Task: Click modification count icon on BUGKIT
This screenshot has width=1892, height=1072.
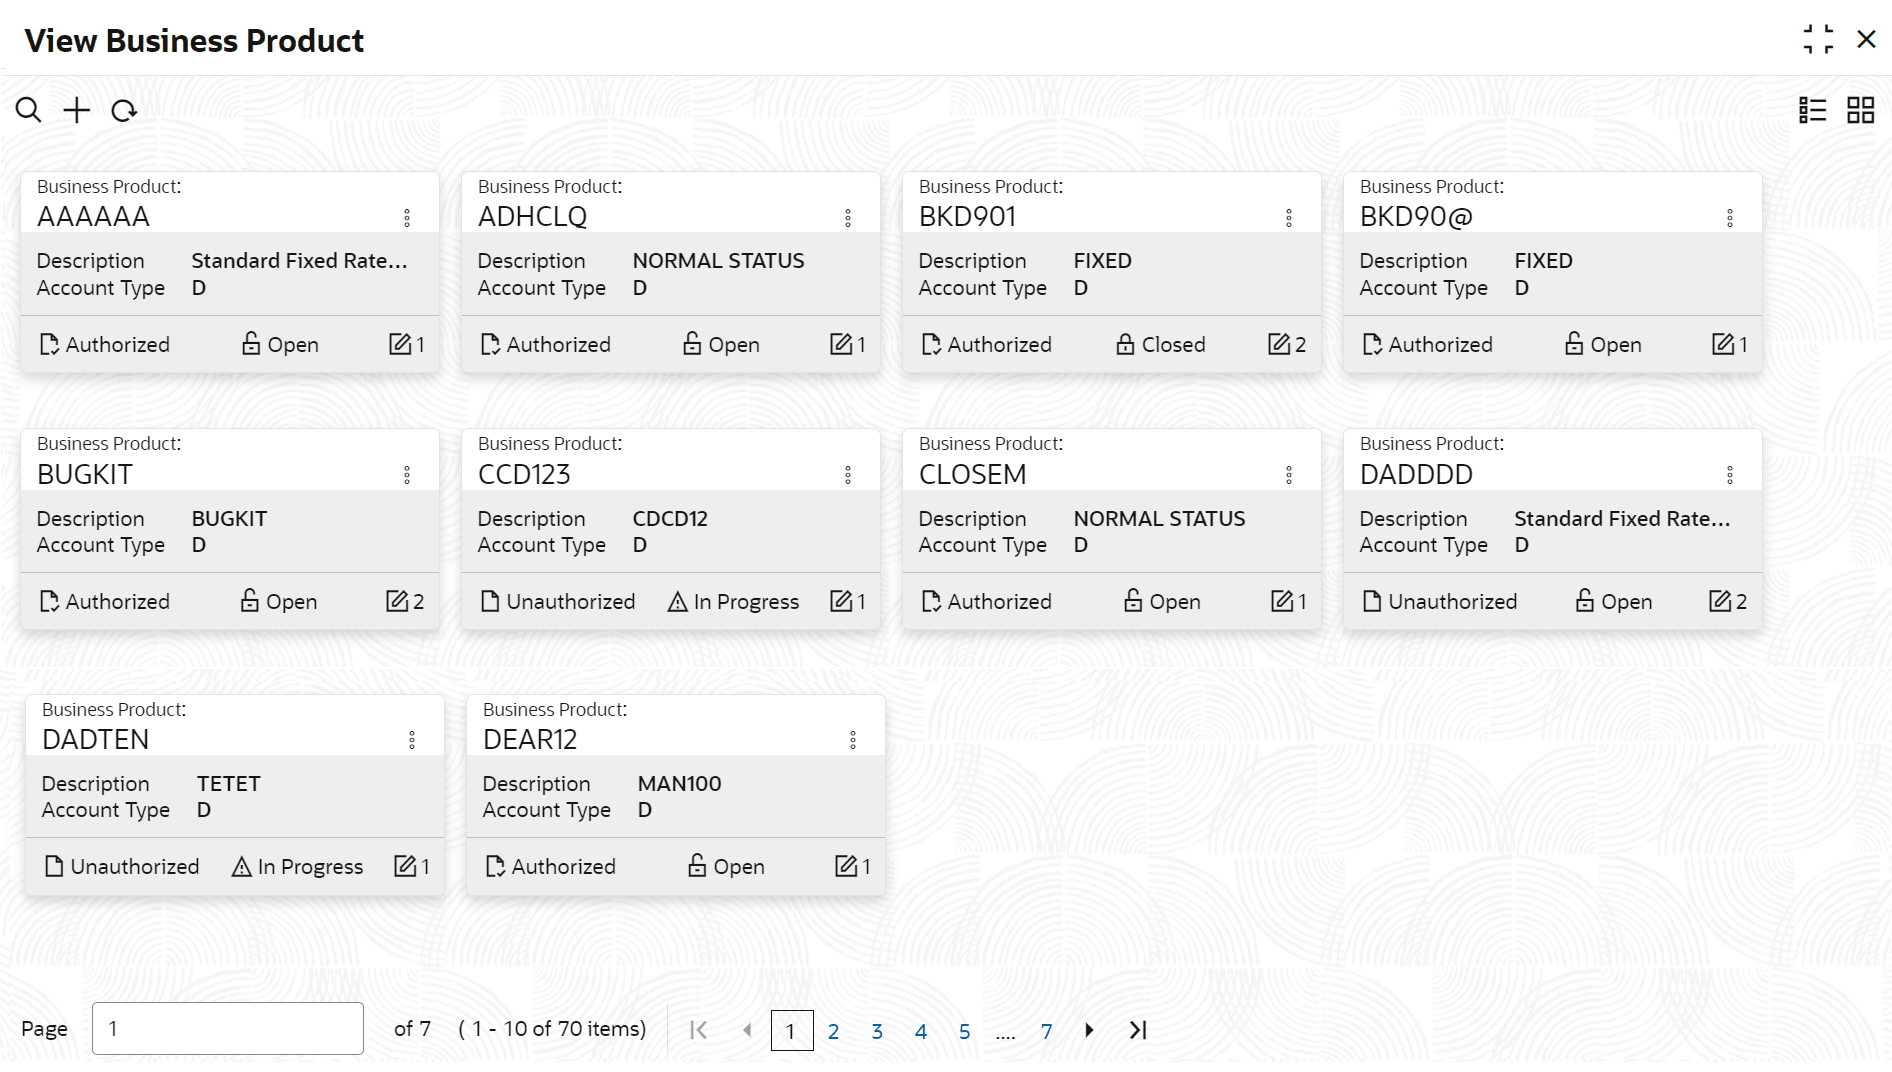Action: [x=397, y=601]
